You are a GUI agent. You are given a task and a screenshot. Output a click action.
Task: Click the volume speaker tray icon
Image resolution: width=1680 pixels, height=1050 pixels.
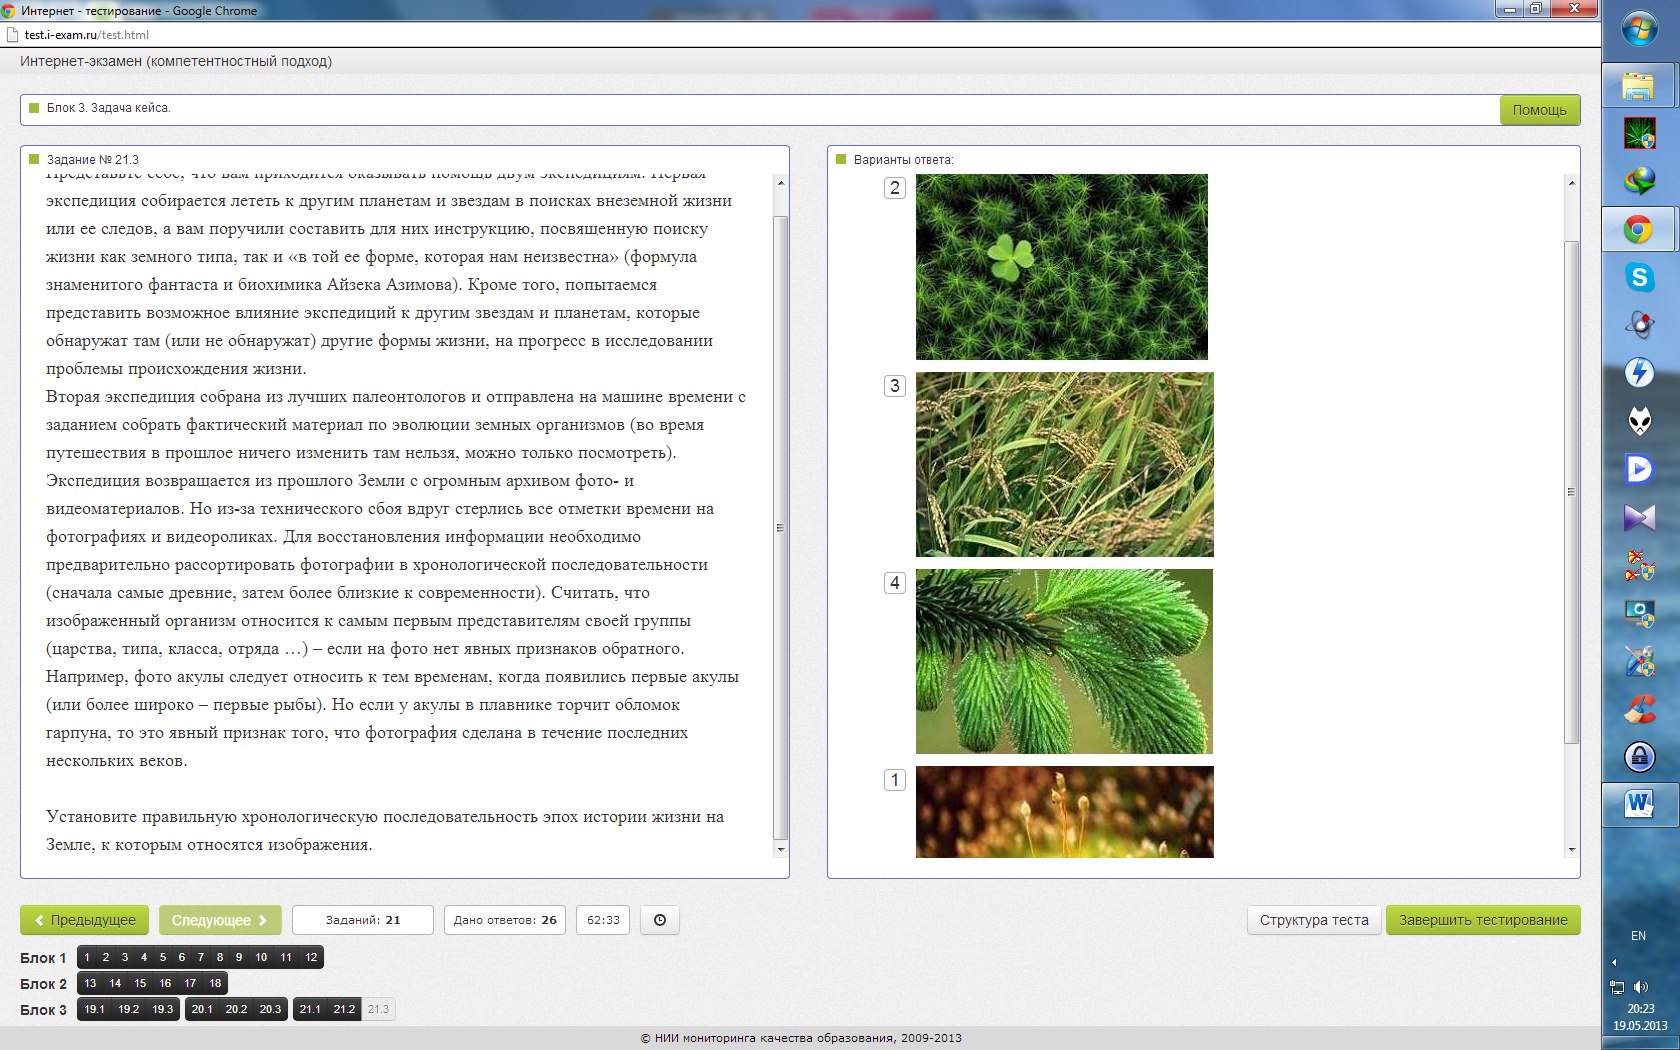(x=1641, y=987)
